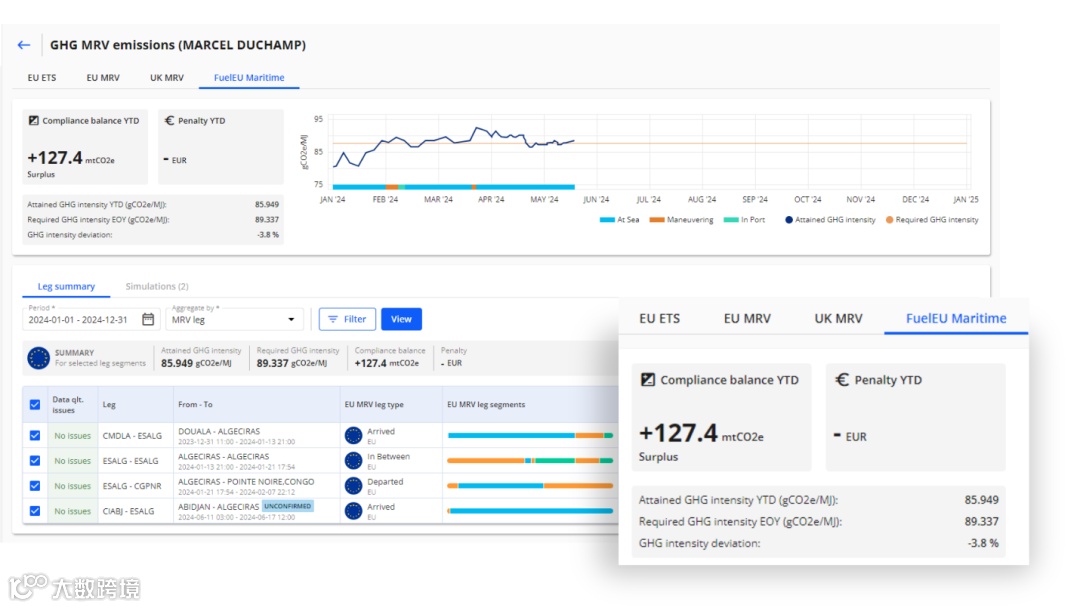This screenshot has height=608, width=1080.
Task: Click the -3.8 % deviation value in the popup
Action: tap(983, 543)
